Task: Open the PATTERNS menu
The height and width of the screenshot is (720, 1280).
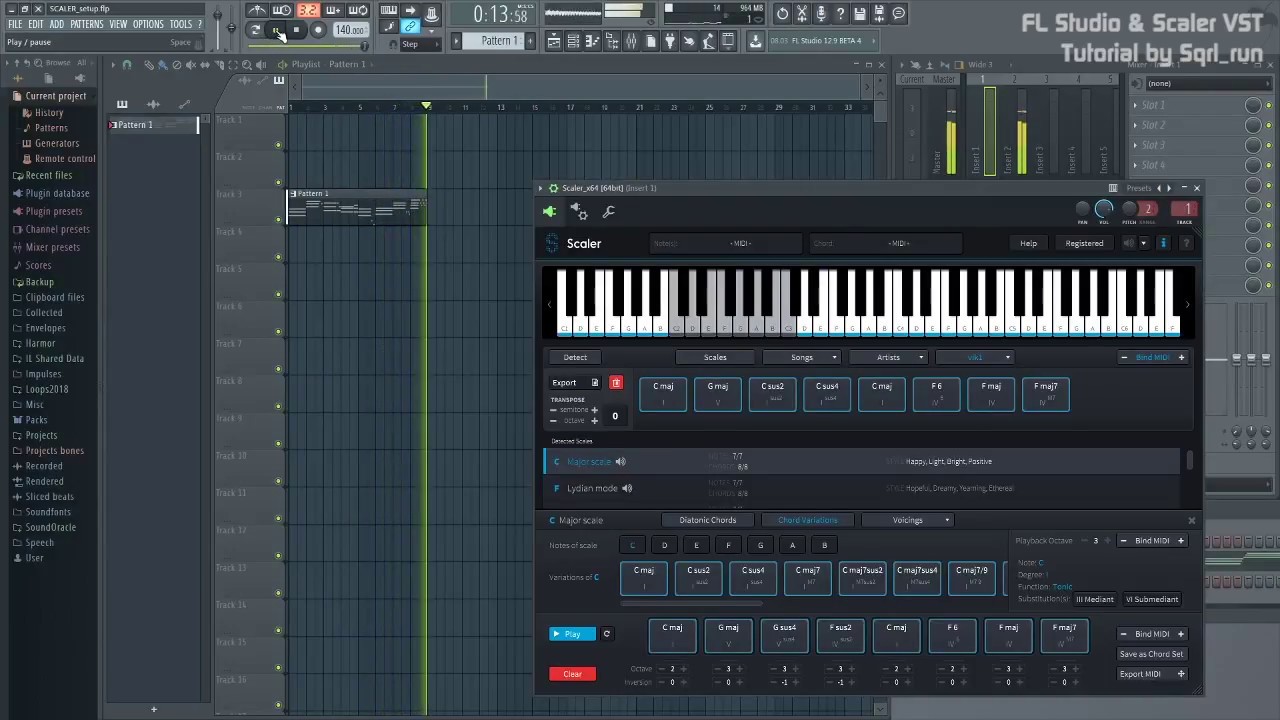Action: pos(87,24)
